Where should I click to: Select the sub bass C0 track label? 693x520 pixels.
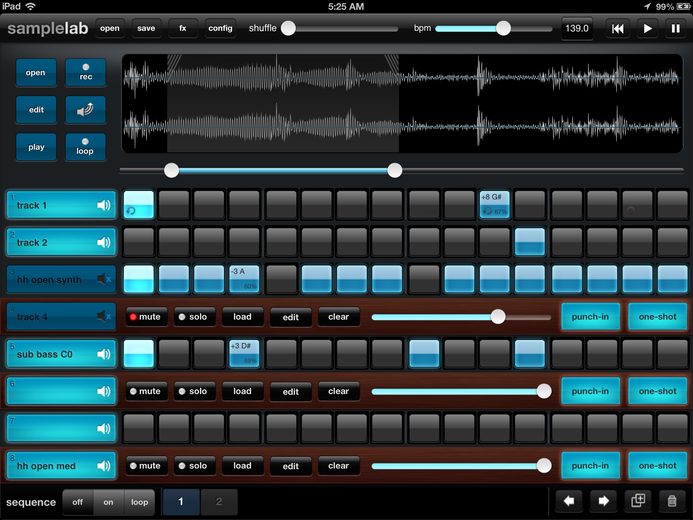[61, 354]
